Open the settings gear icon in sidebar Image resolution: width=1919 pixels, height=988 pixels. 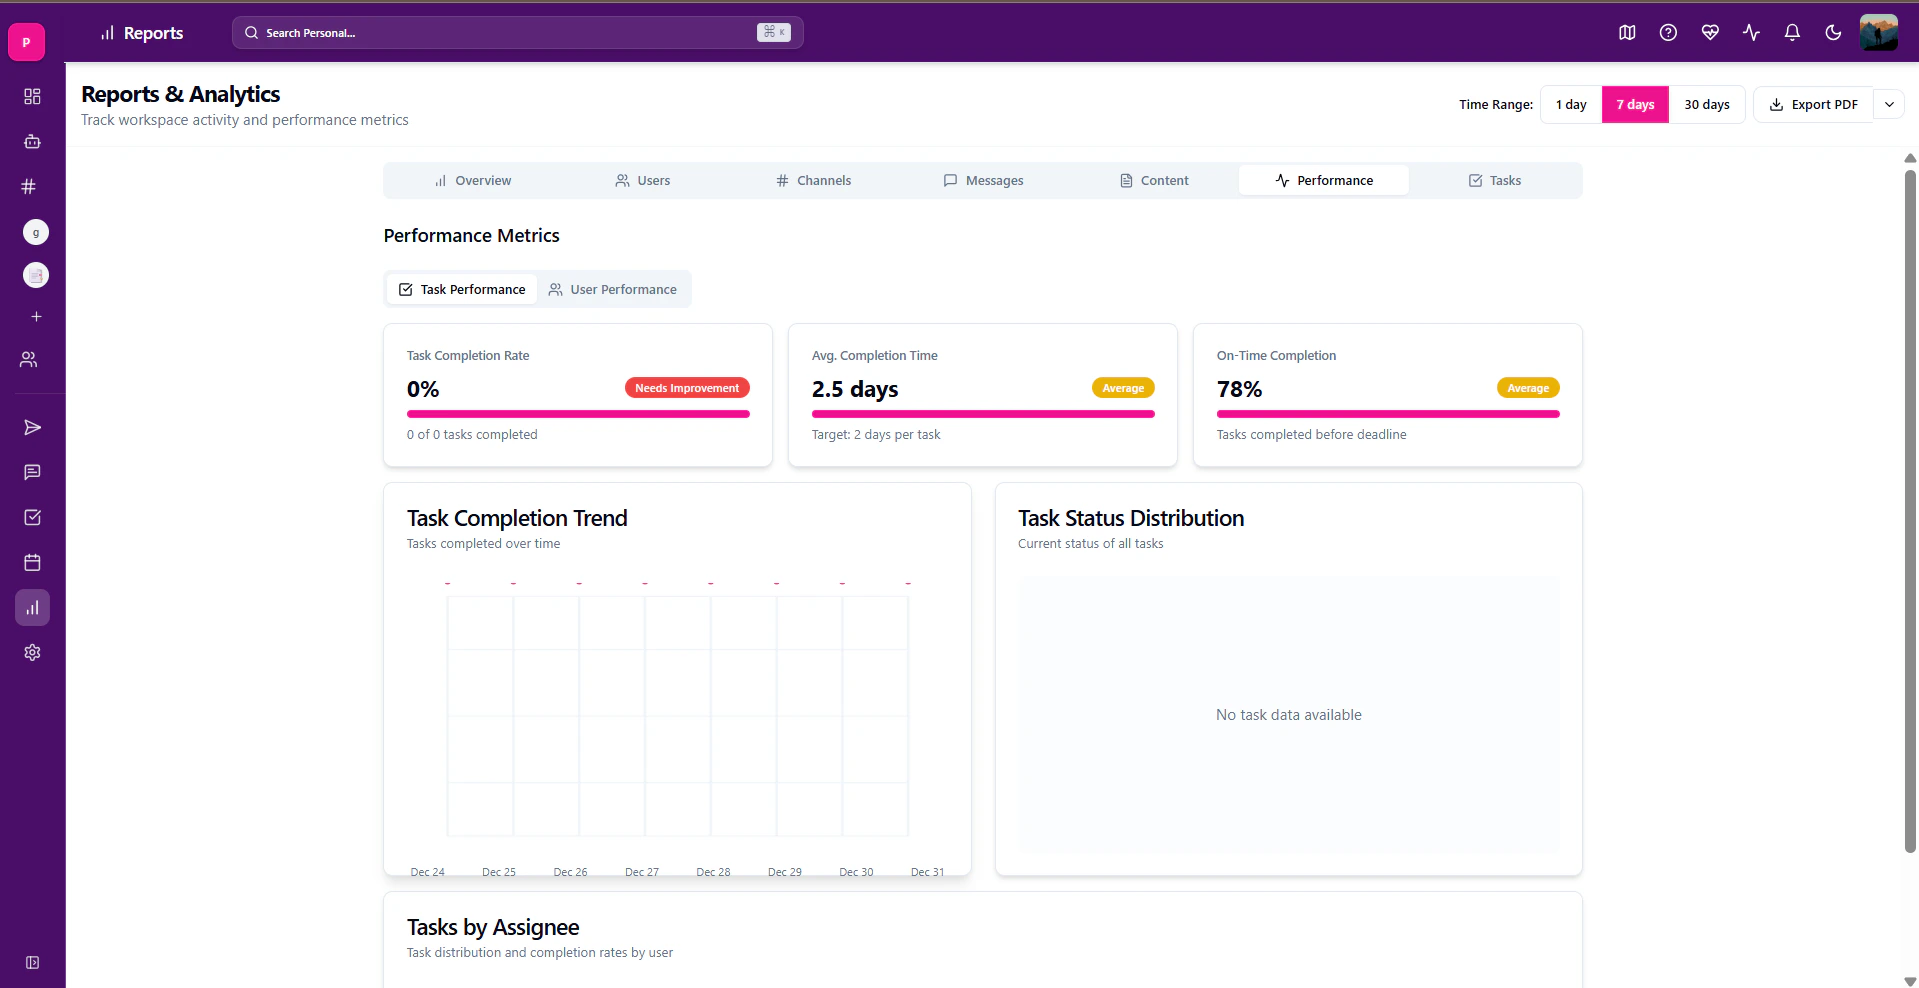point(32,652)
